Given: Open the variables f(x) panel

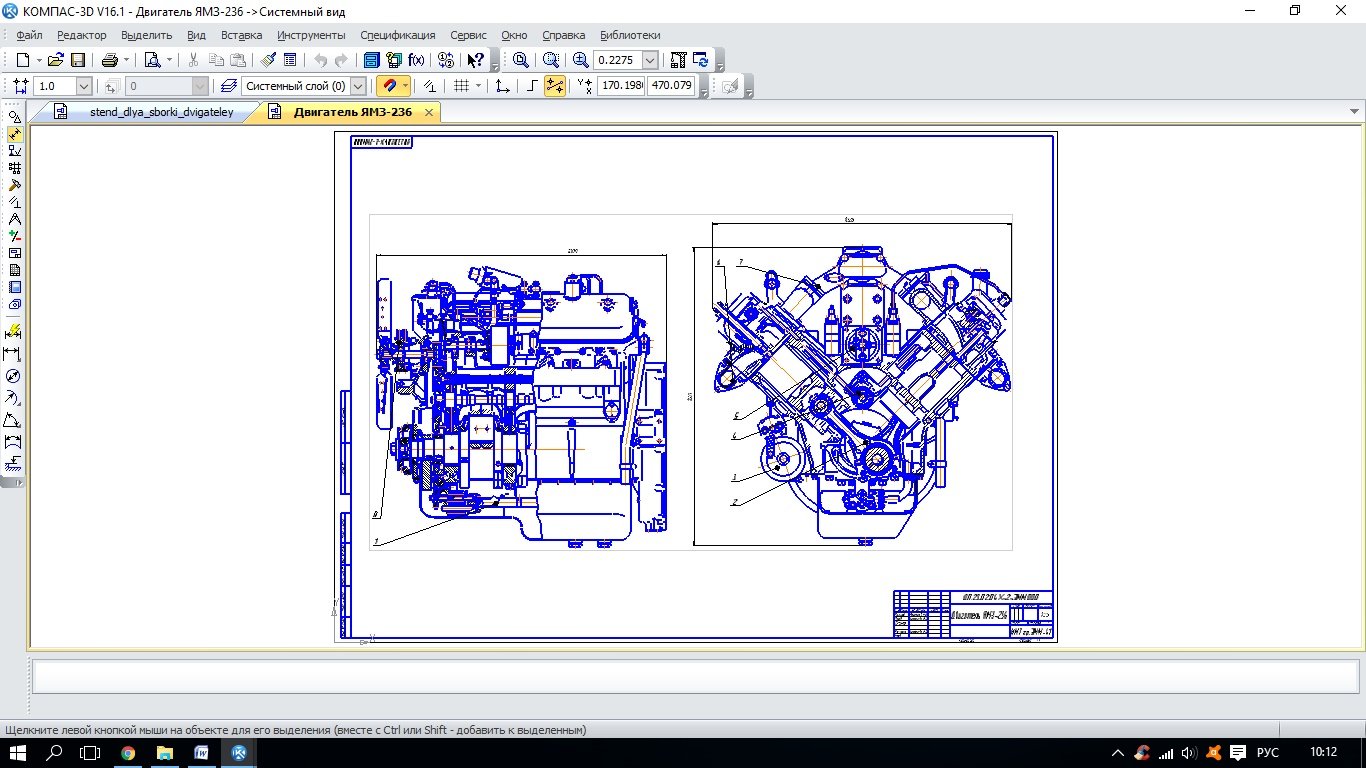Looking at the screenshot, I should tap(416, 60).
